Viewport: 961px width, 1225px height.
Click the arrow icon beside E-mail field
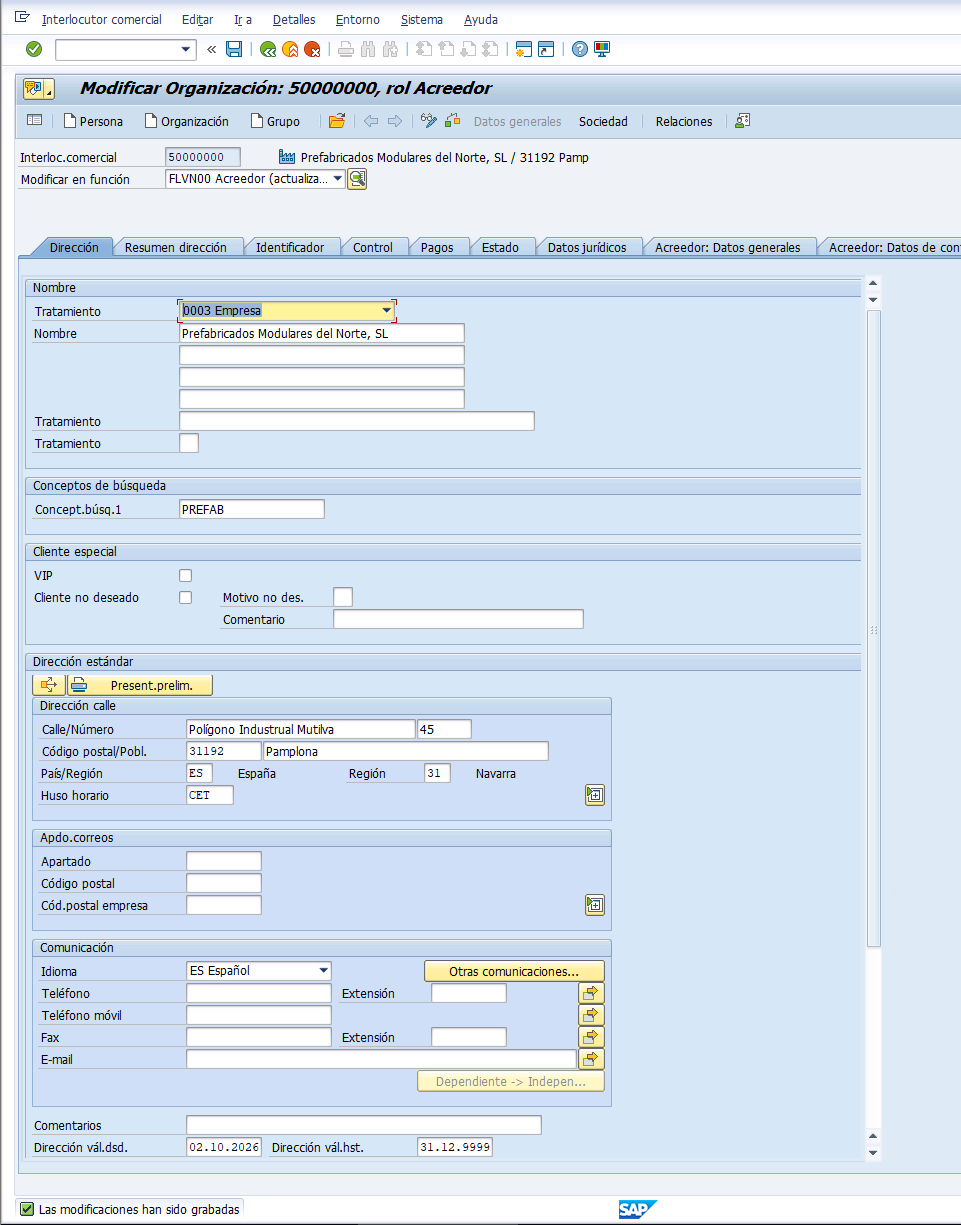[x=591, y=1059]
